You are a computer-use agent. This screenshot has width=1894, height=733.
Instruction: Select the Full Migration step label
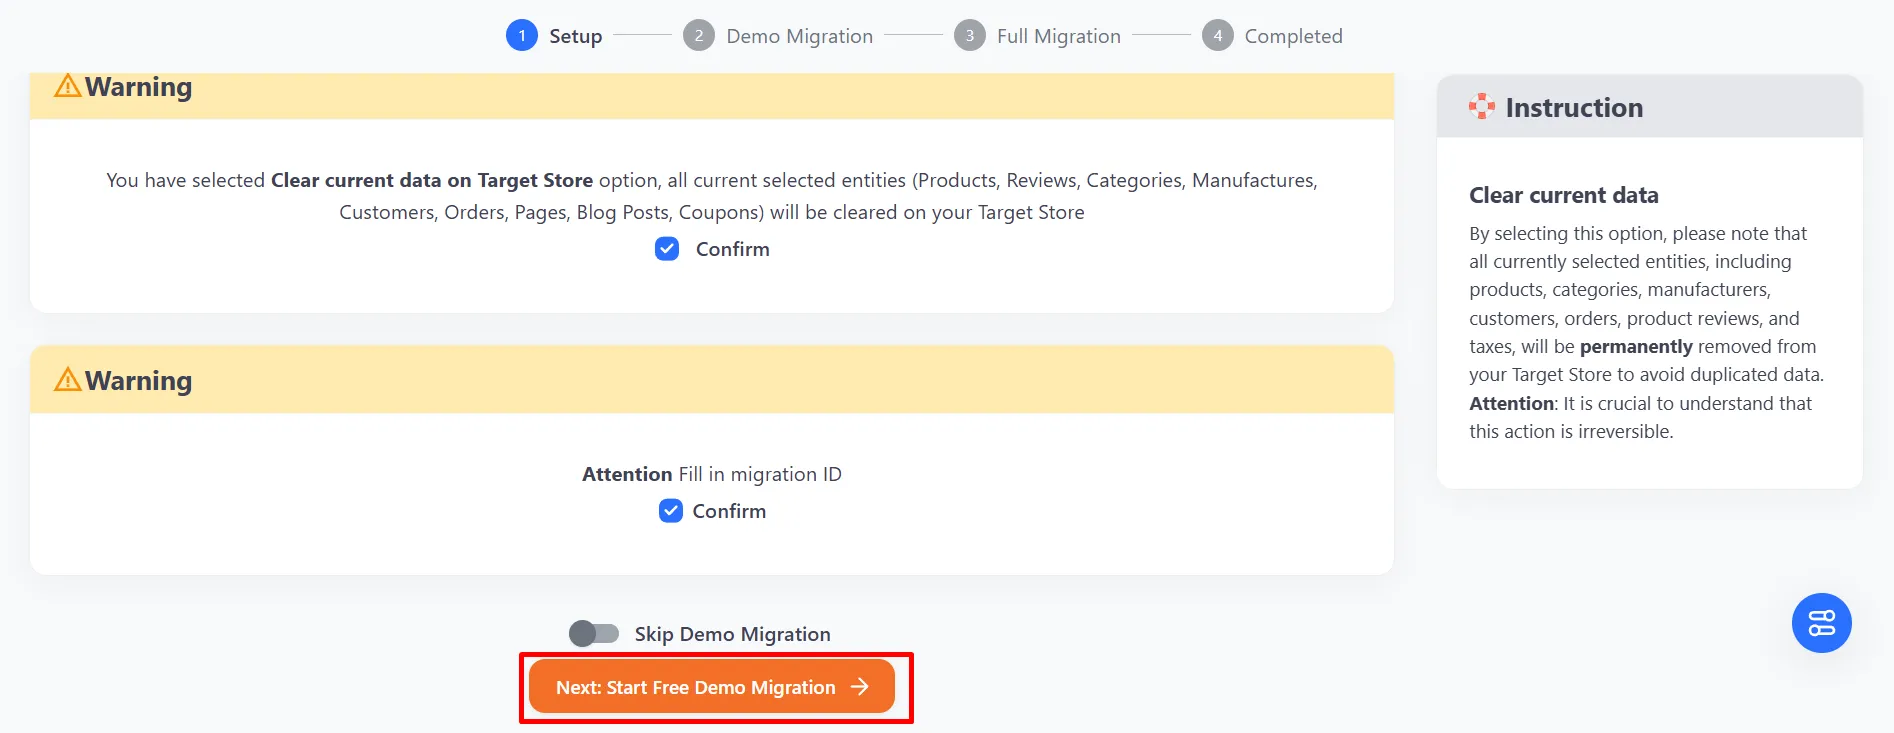pos(1058,36)
